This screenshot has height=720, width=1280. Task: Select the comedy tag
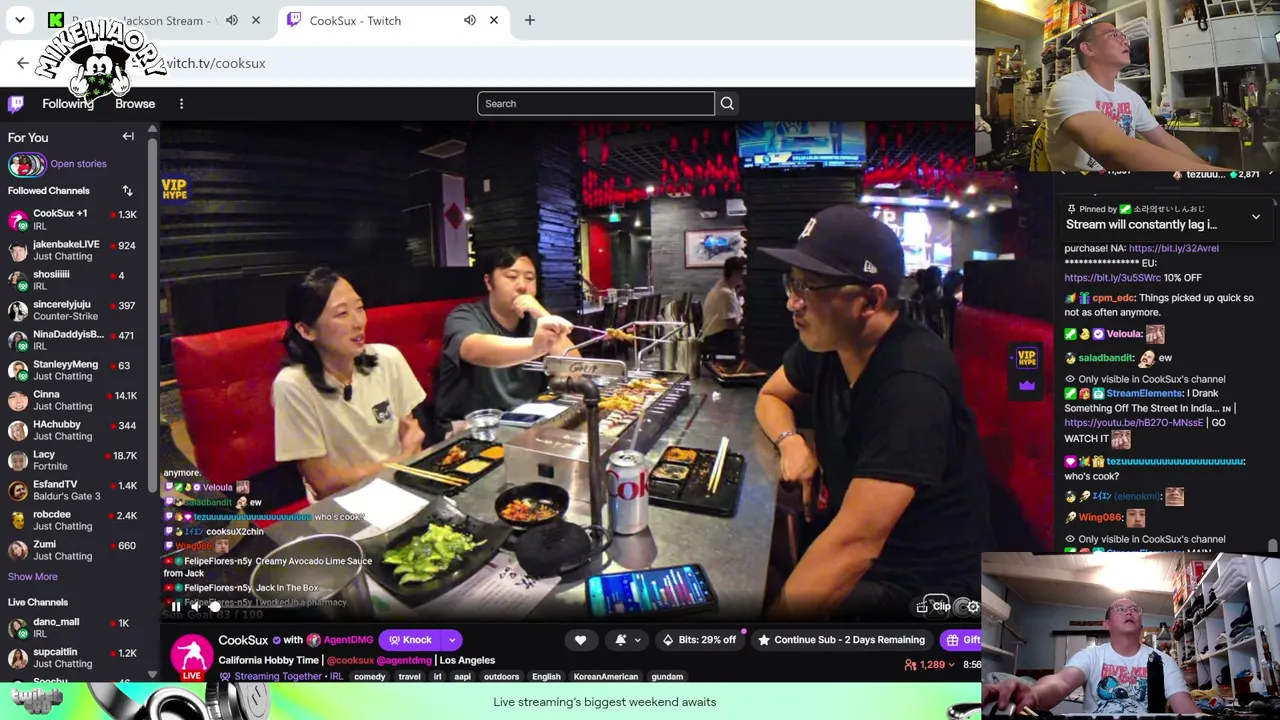(369, 677)
